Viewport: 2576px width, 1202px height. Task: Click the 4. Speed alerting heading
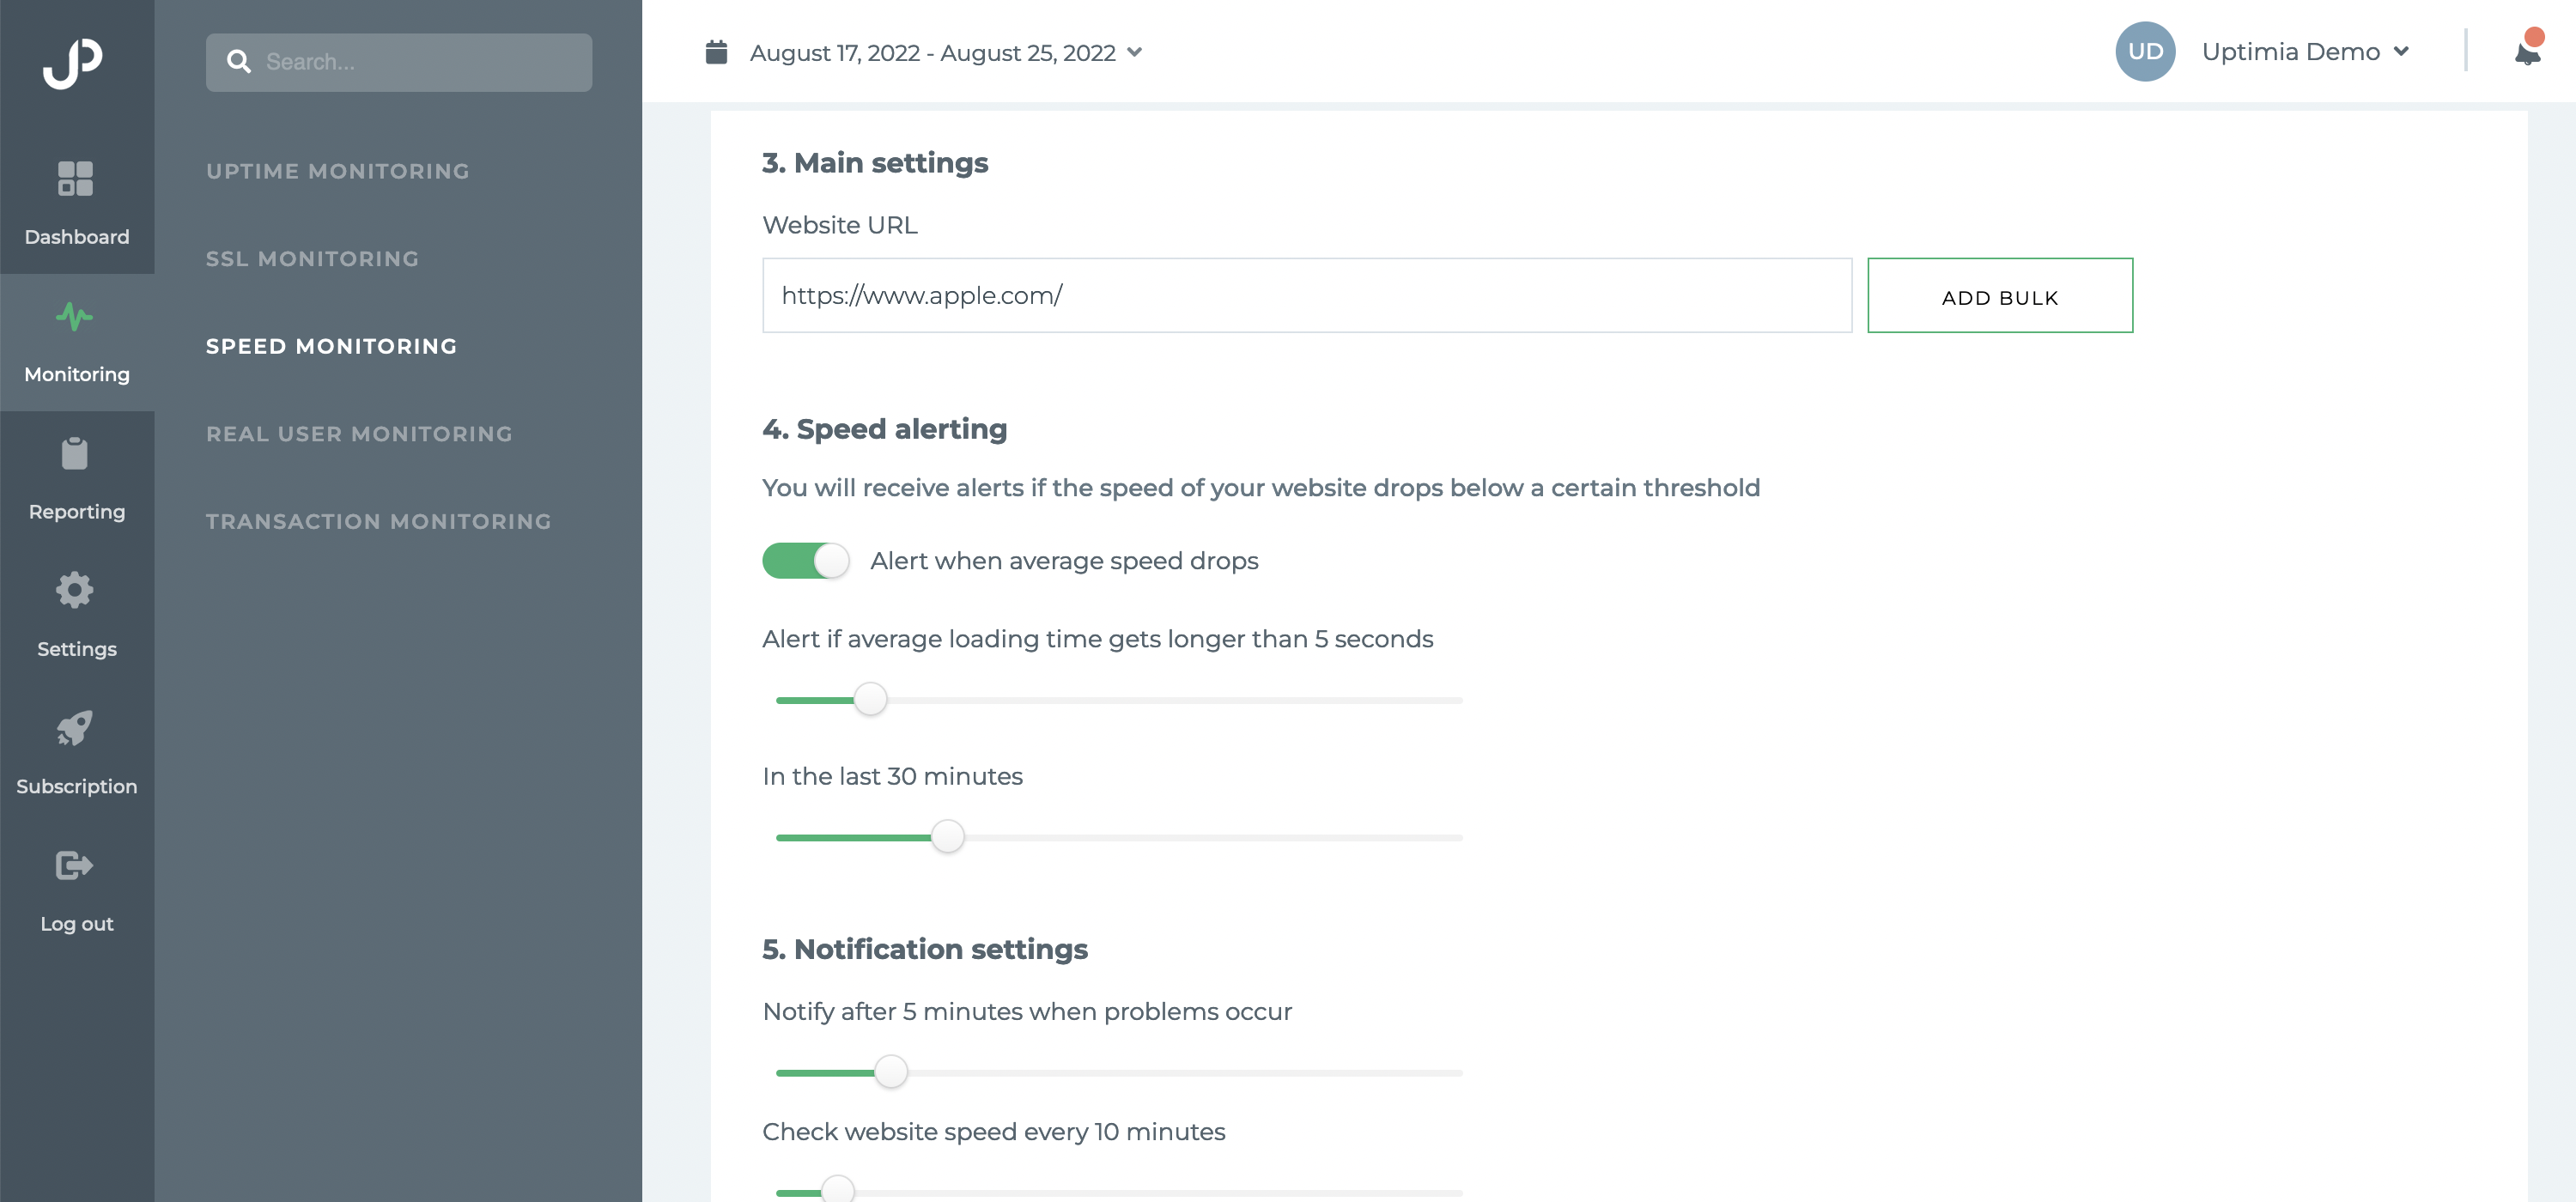coord(885,429)
